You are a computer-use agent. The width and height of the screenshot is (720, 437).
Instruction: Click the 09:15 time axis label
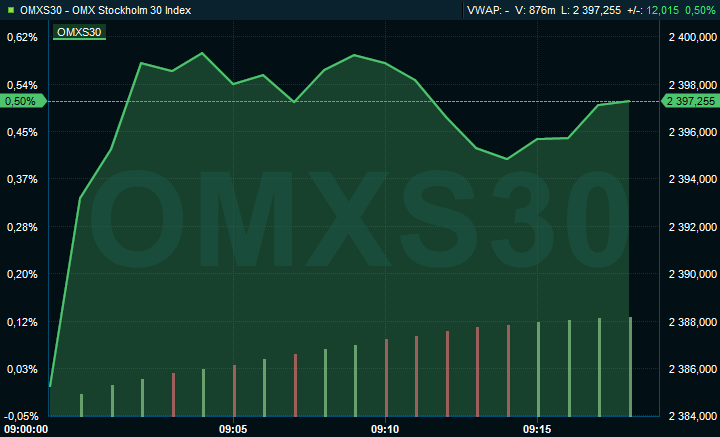[x=537, y=429]
